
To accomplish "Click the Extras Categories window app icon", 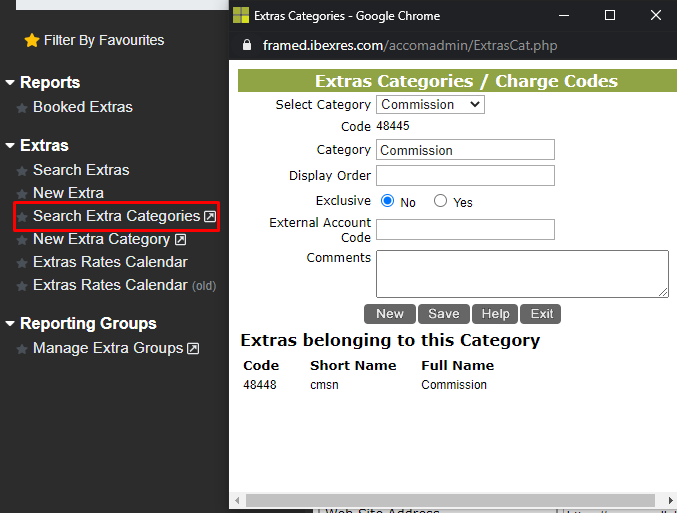I will (x=241, y=16).
